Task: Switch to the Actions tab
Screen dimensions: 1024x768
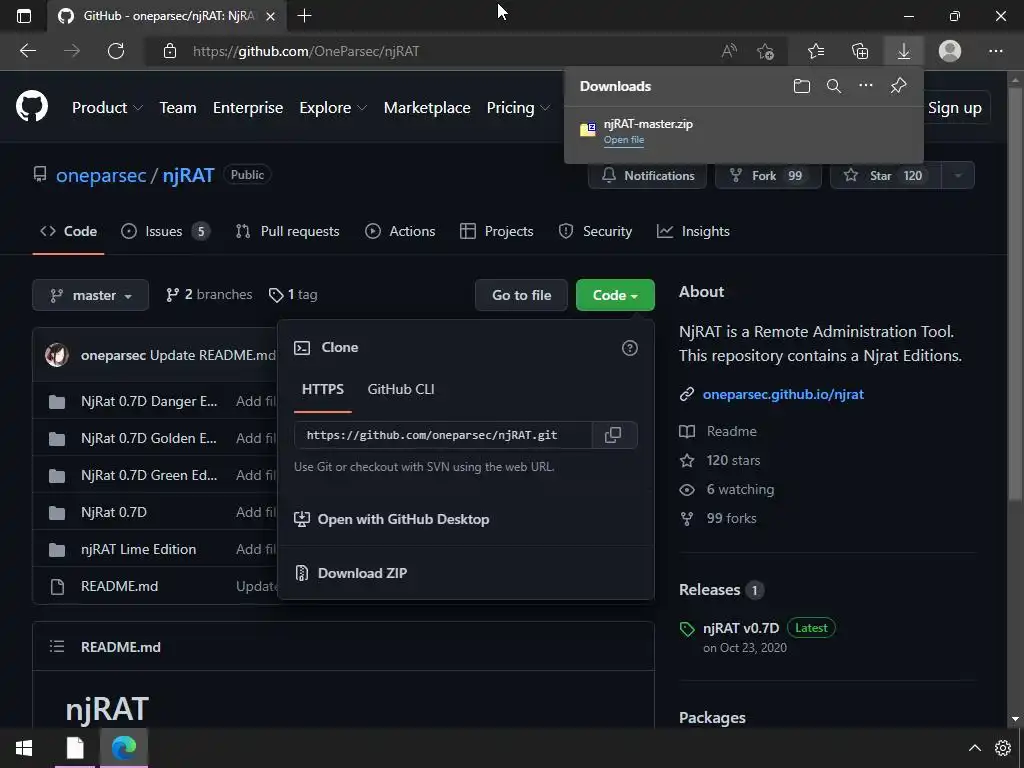Action: [x=400, y=231]
